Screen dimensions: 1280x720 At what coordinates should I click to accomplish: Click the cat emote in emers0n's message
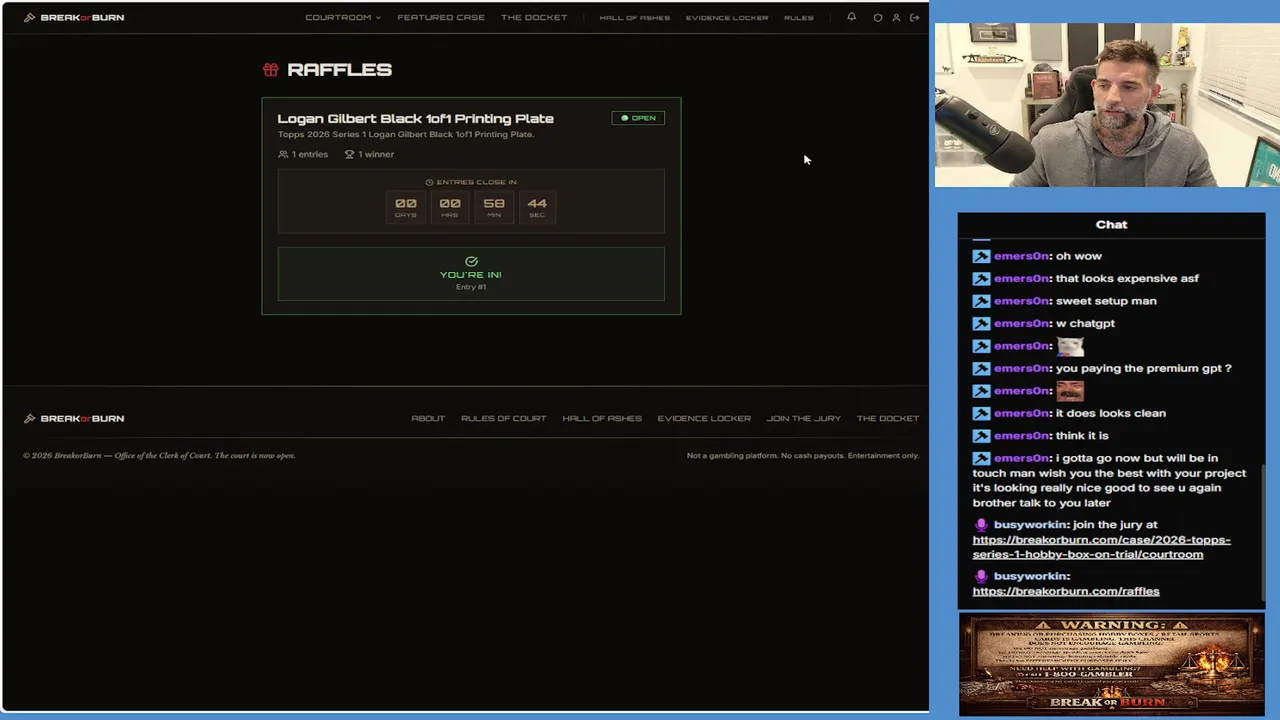pyautogui.click(x=1070, y=346)
